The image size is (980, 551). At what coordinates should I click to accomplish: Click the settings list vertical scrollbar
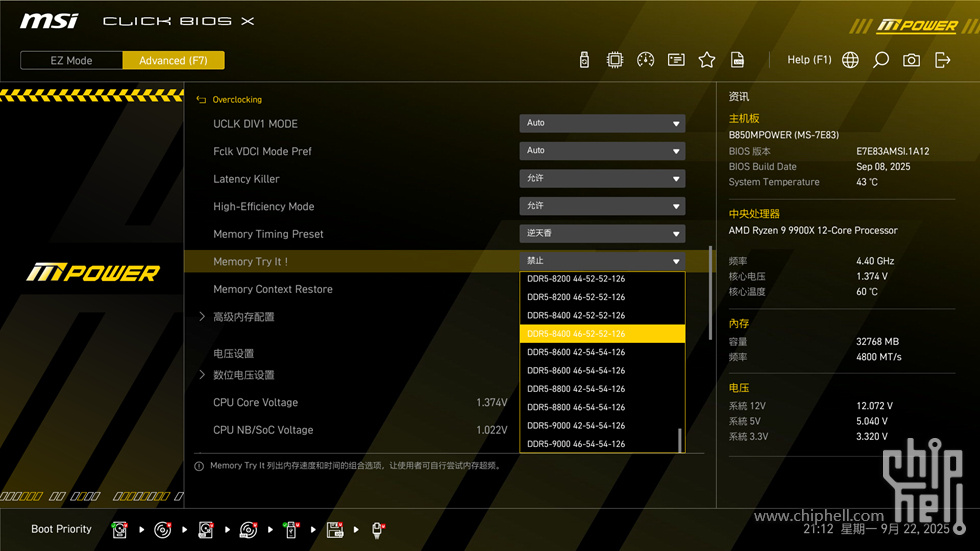pos(711,293)
